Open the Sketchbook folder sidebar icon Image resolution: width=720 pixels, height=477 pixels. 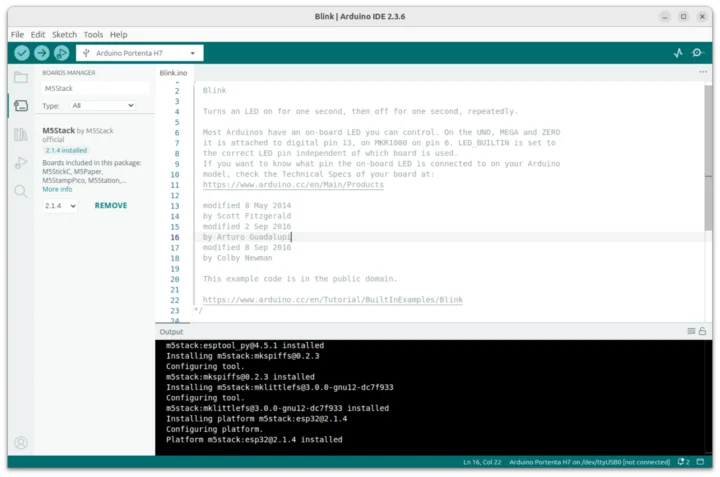21,78
